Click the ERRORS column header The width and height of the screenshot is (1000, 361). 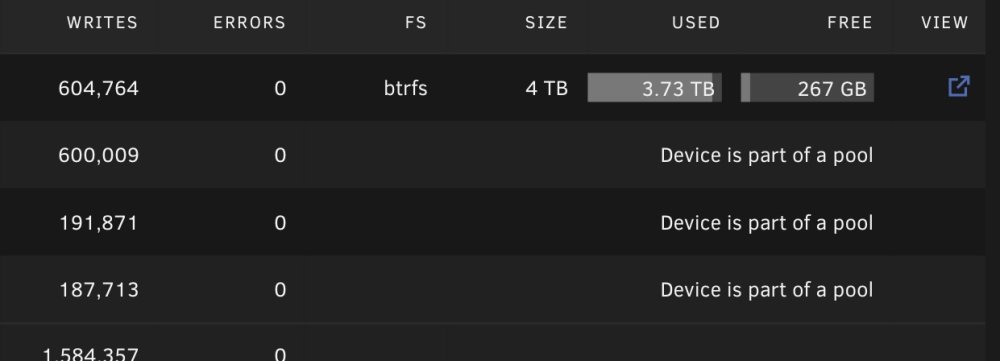point(249,23)
